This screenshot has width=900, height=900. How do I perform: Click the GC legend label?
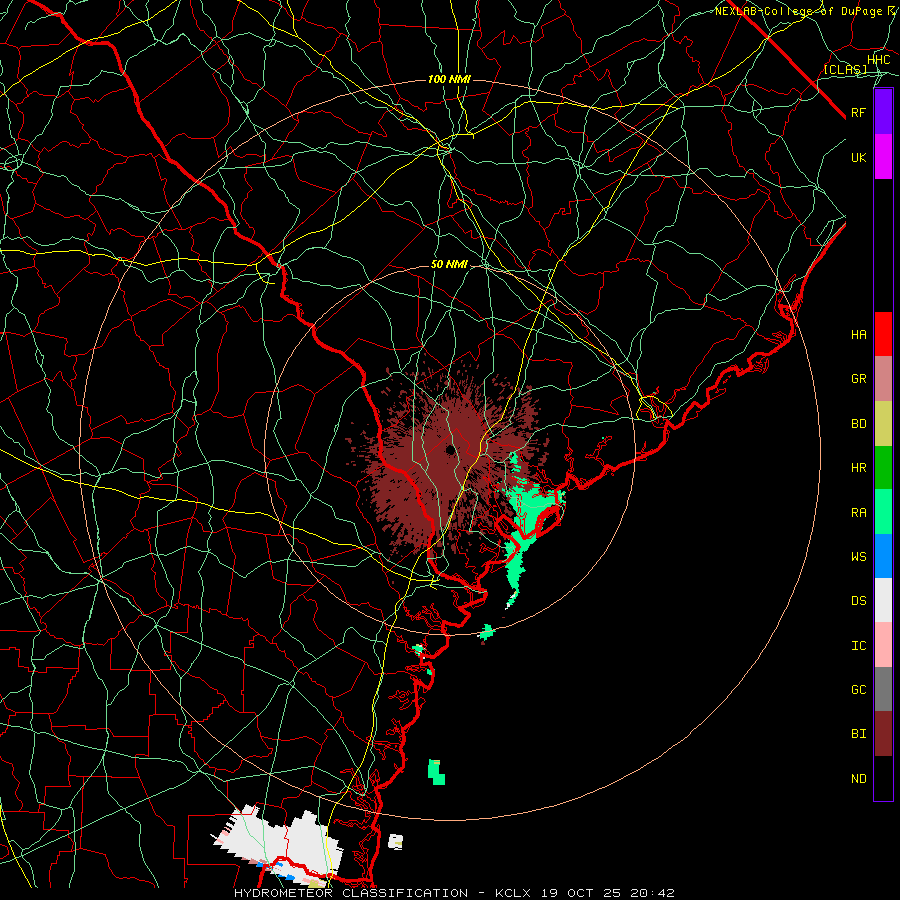pos(858,690)
